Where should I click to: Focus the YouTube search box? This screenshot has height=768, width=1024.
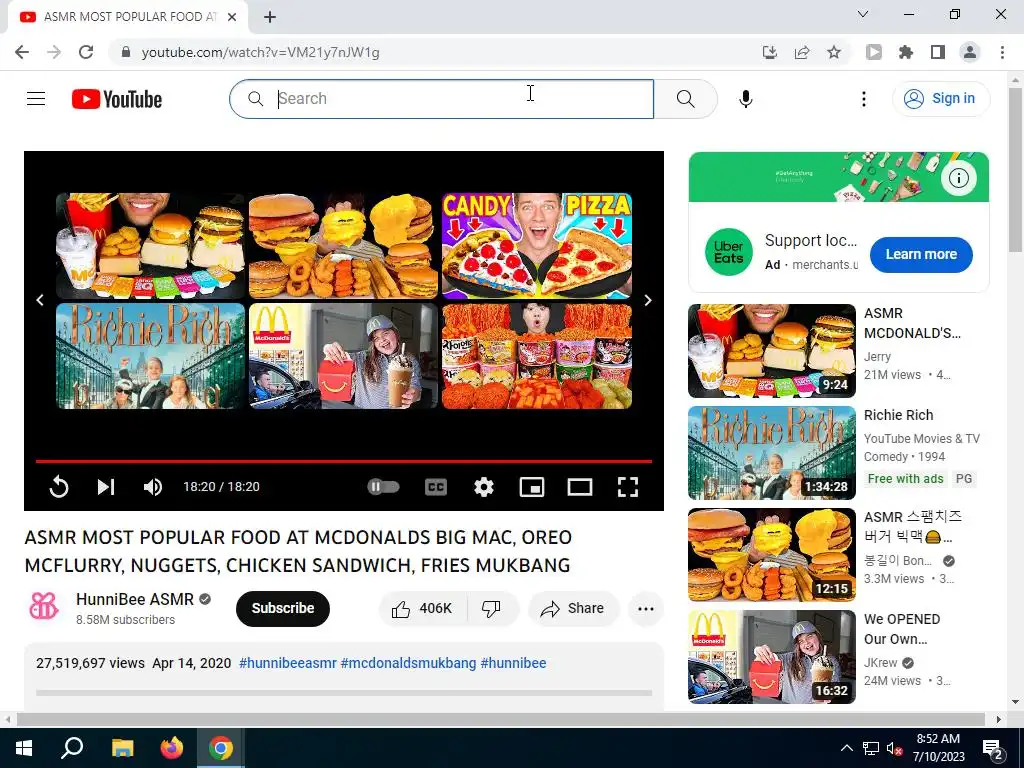(x=441, y=99)
